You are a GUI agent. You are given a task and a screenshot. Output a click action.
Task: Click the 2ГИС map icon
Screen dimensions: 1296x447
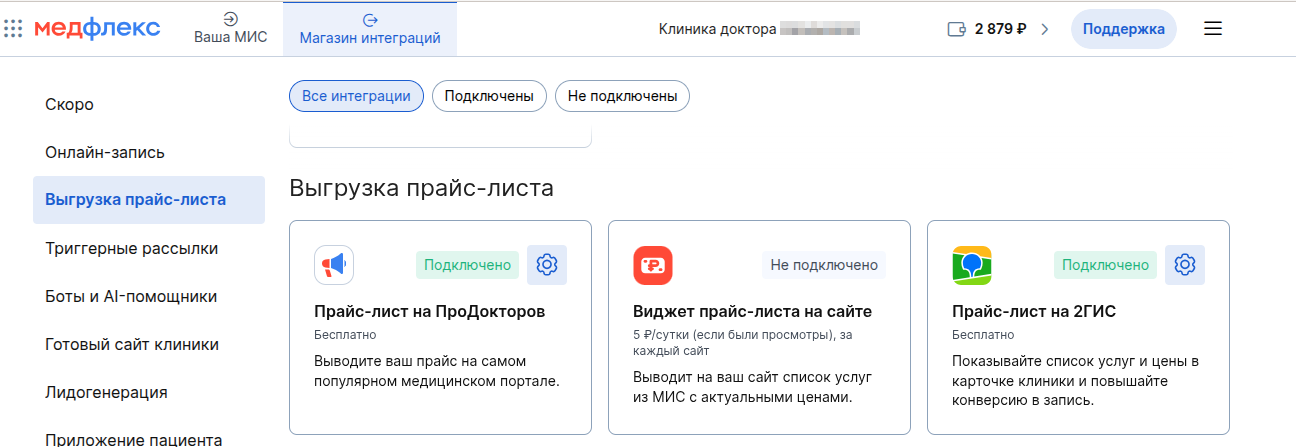pyautogui.click(x=971, y=265)
